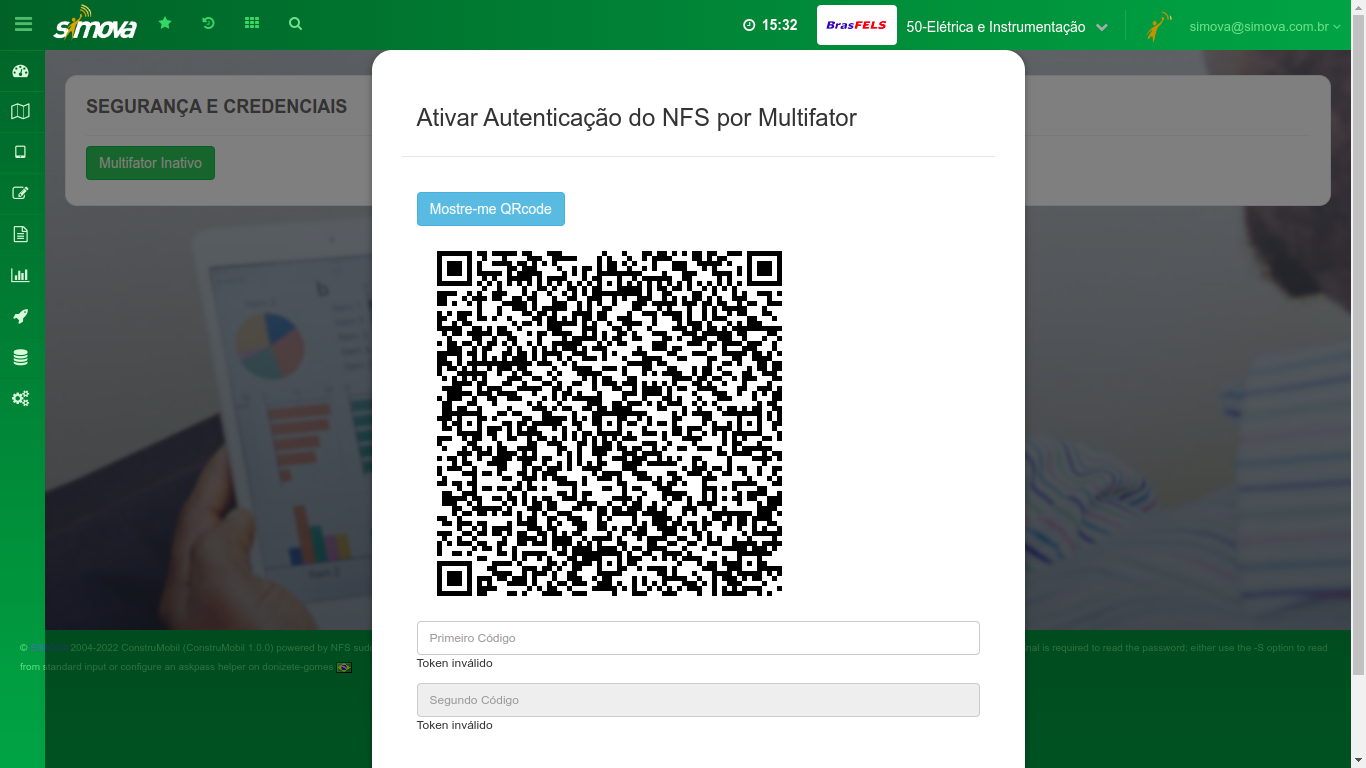Open the dashboard speedometer icon

(21, 70)
